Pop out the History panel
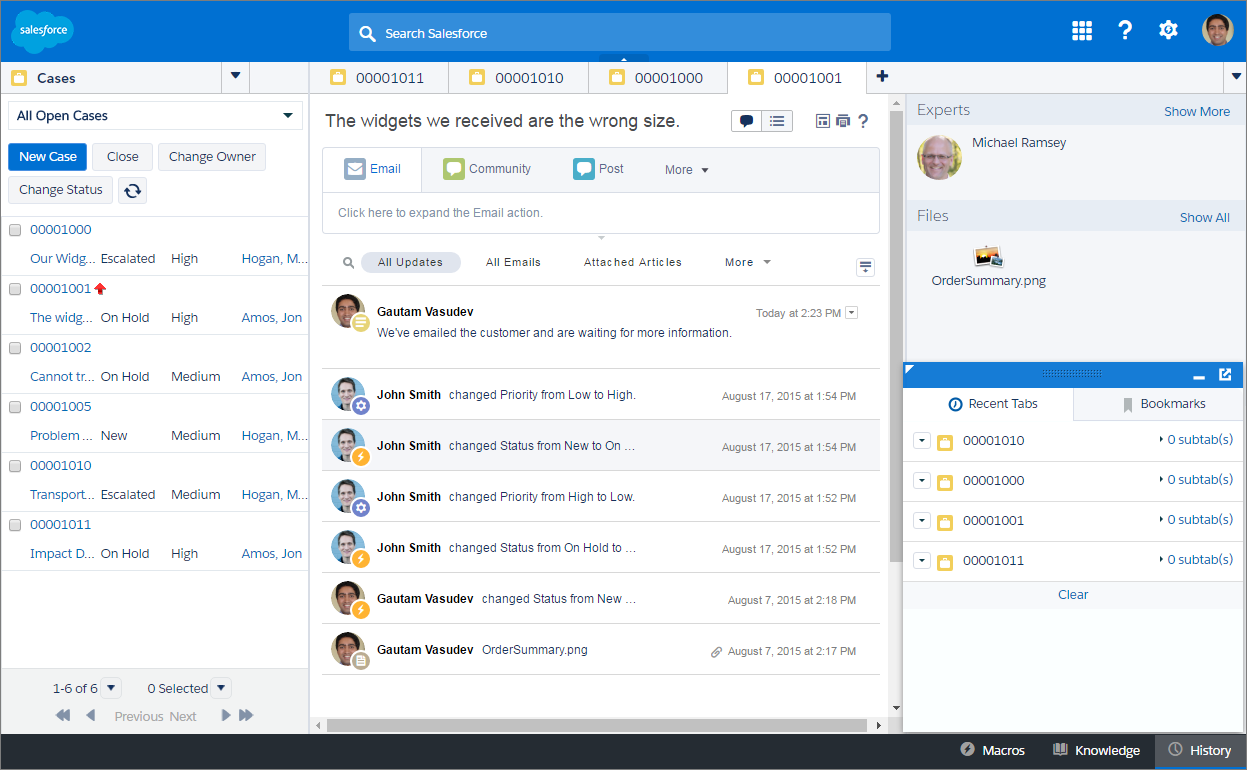 click(x=1226, y=374)
